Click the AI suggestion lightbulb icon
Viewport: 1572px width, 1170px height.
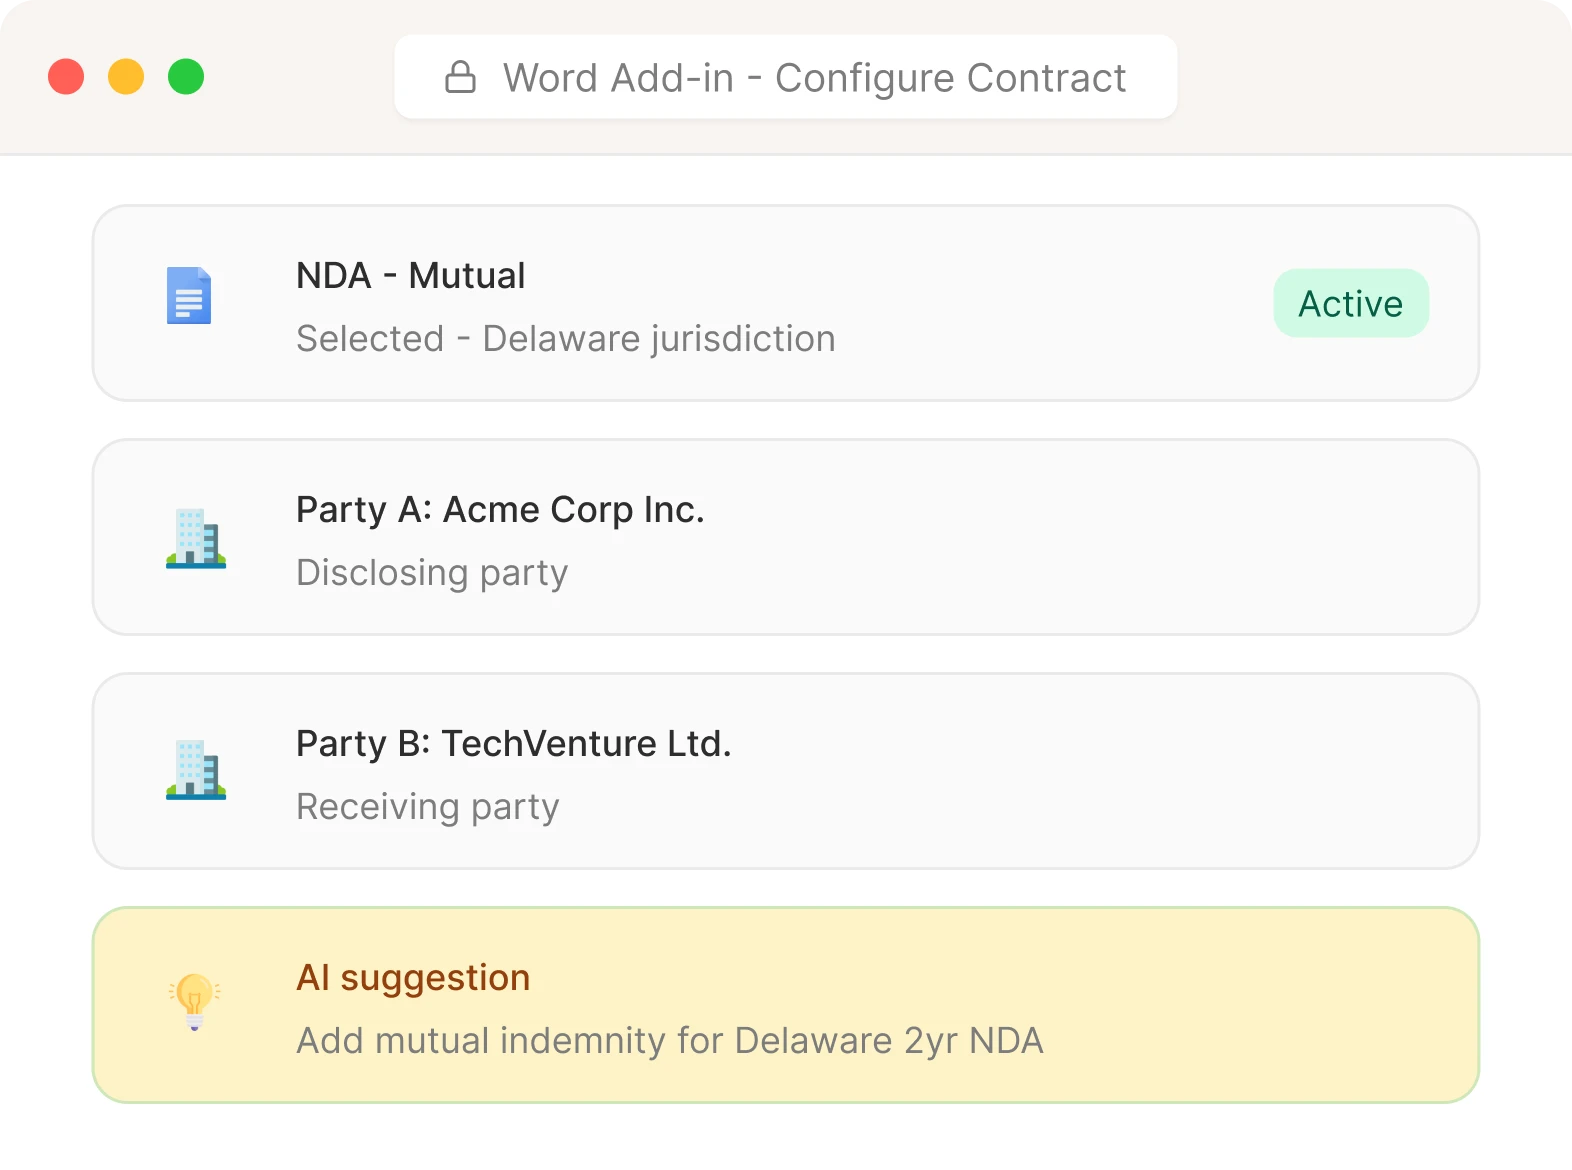pos(193,1003)
